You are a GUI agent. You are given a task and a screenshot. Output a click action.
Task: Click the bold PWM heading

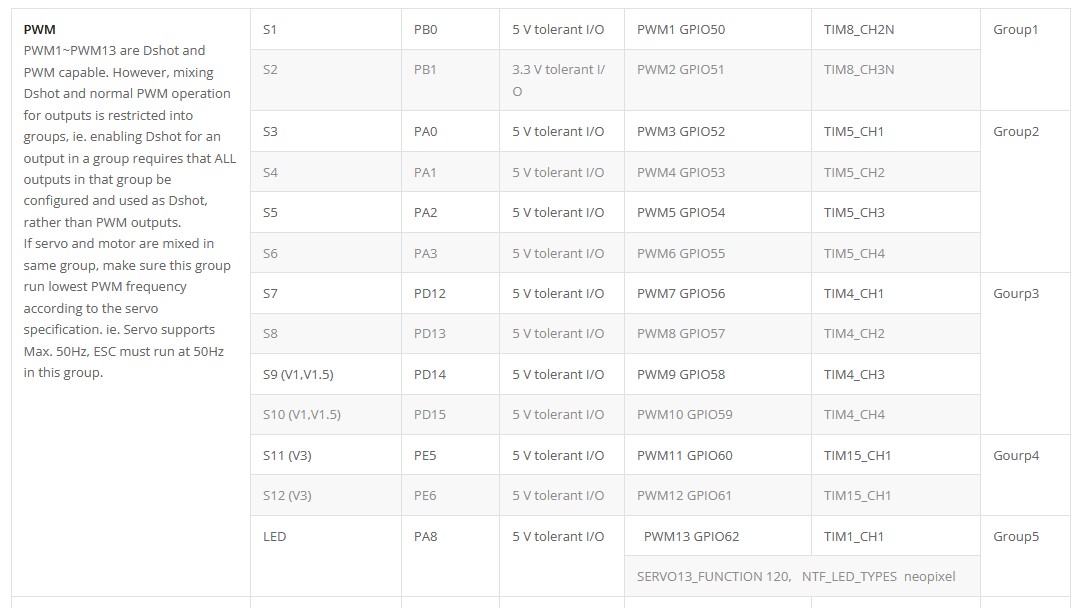(39, 30)
